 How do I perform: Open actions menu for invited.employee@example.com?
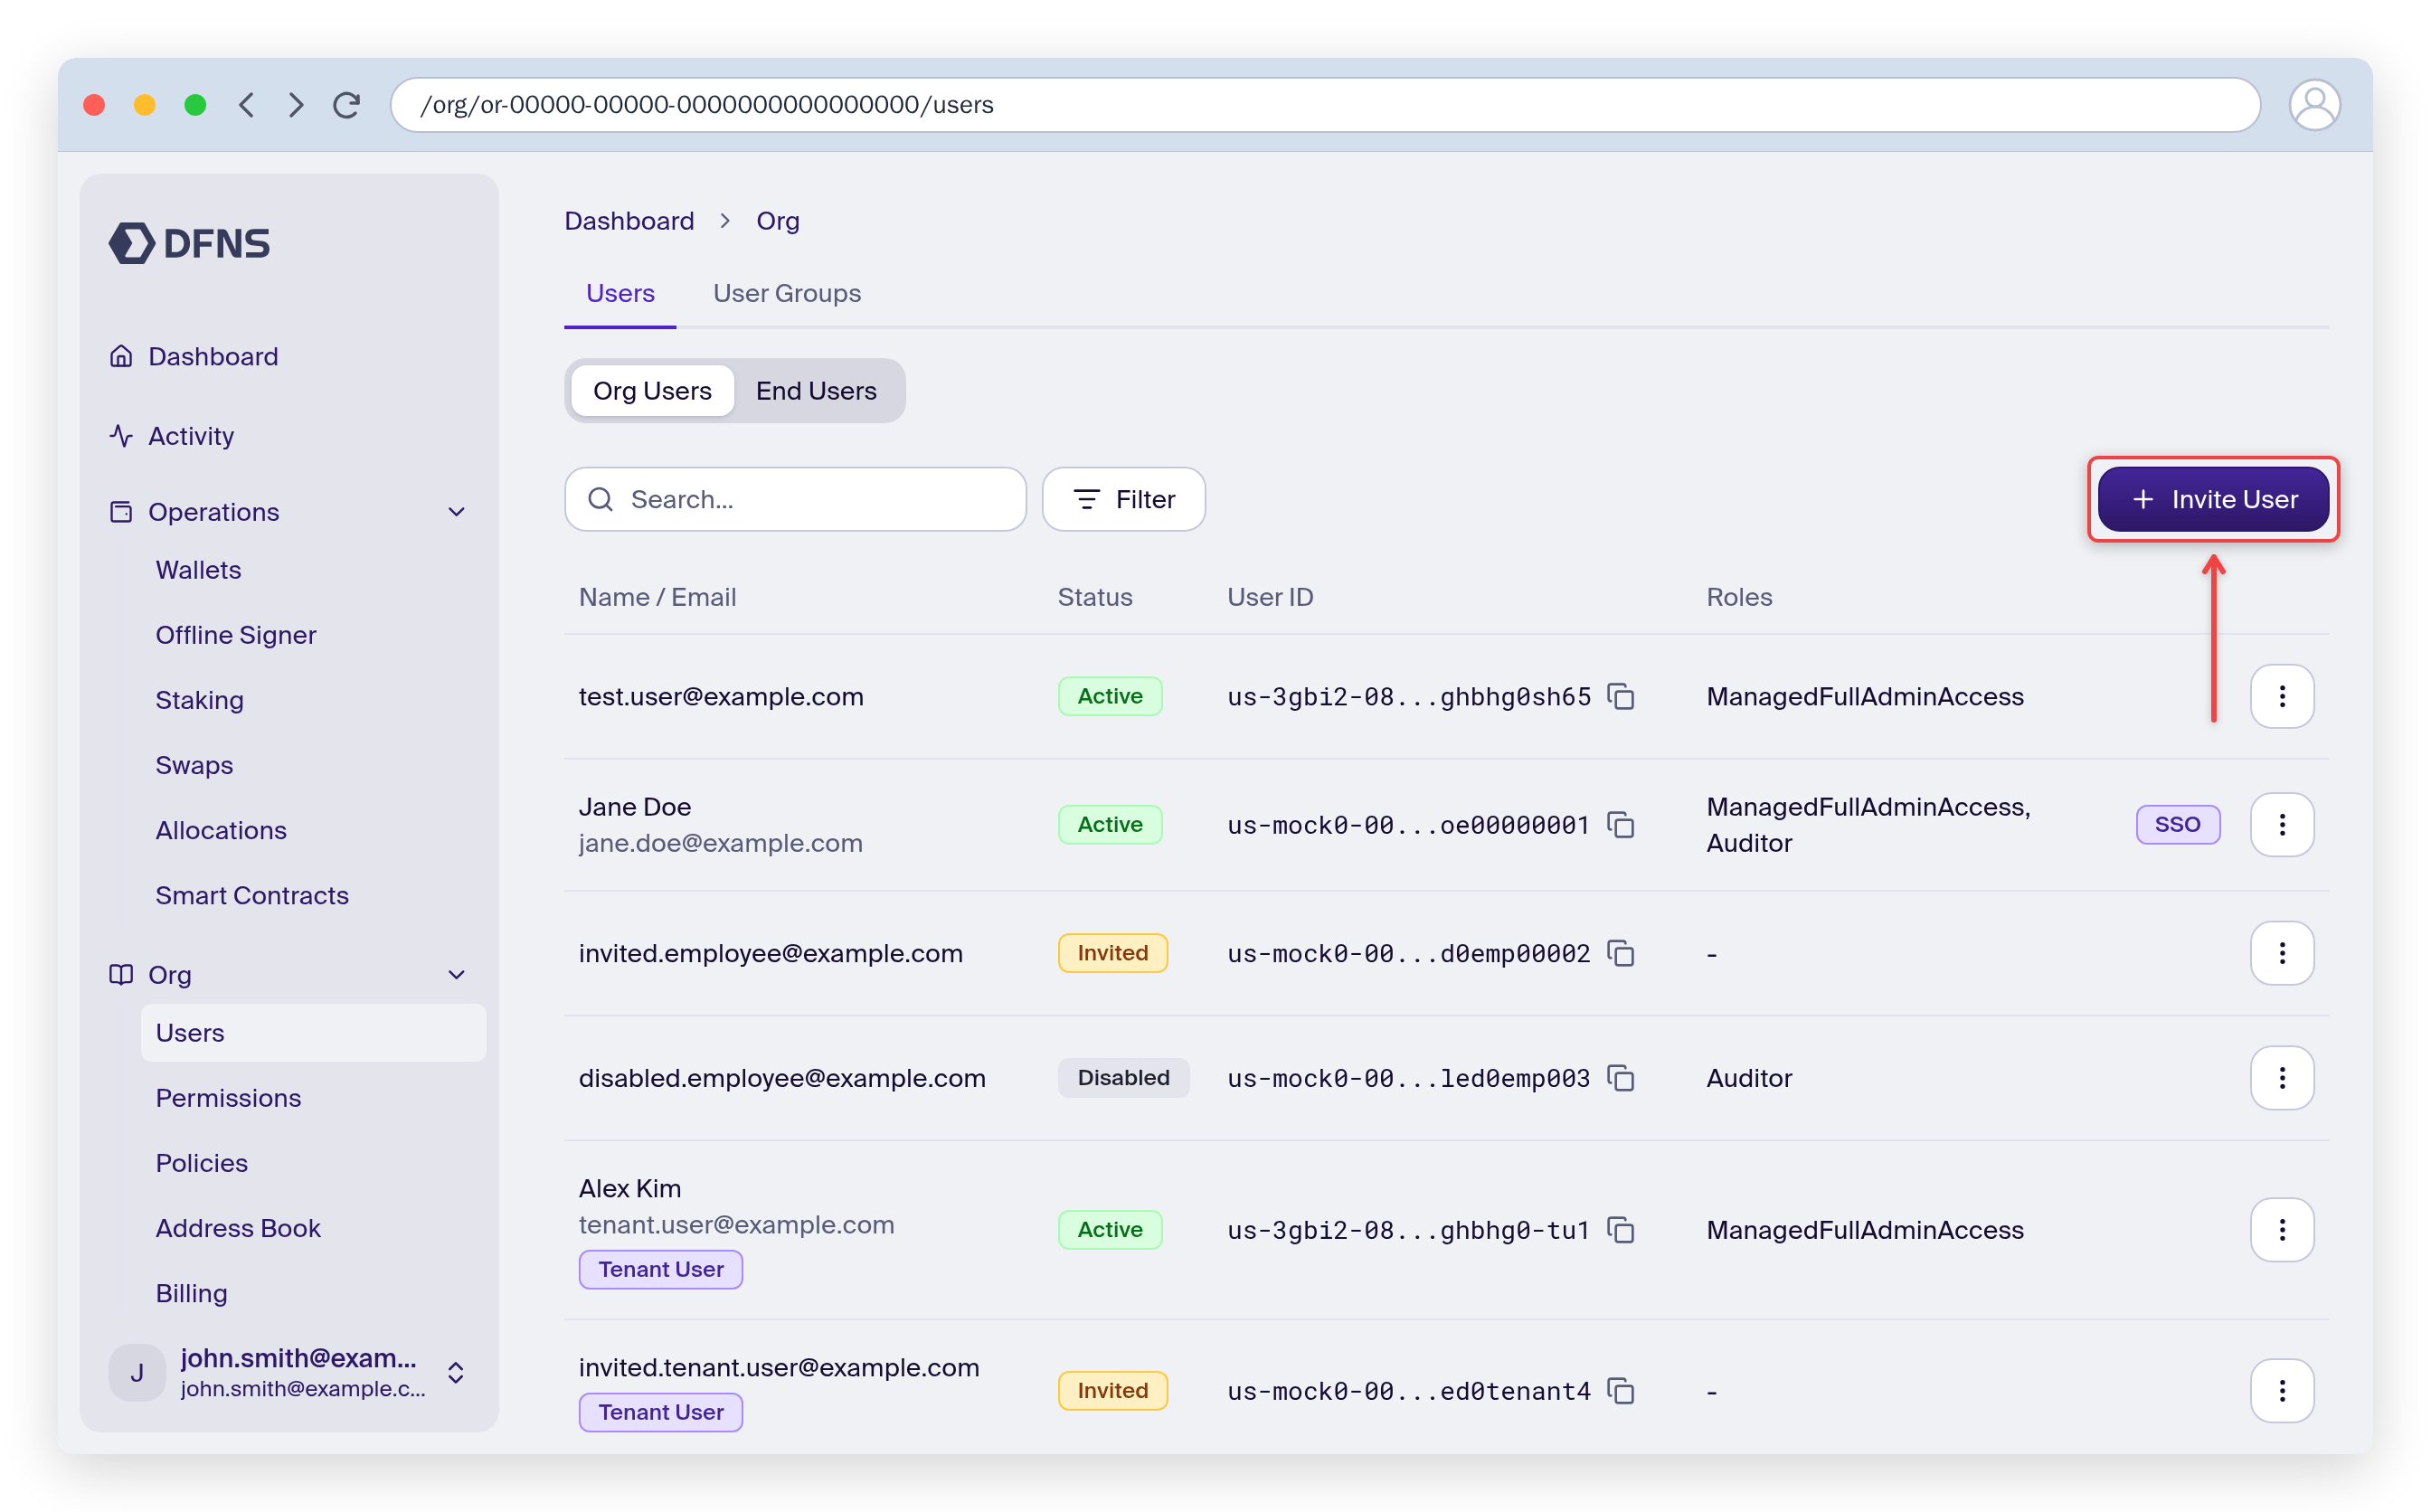tap(2282, 953)
